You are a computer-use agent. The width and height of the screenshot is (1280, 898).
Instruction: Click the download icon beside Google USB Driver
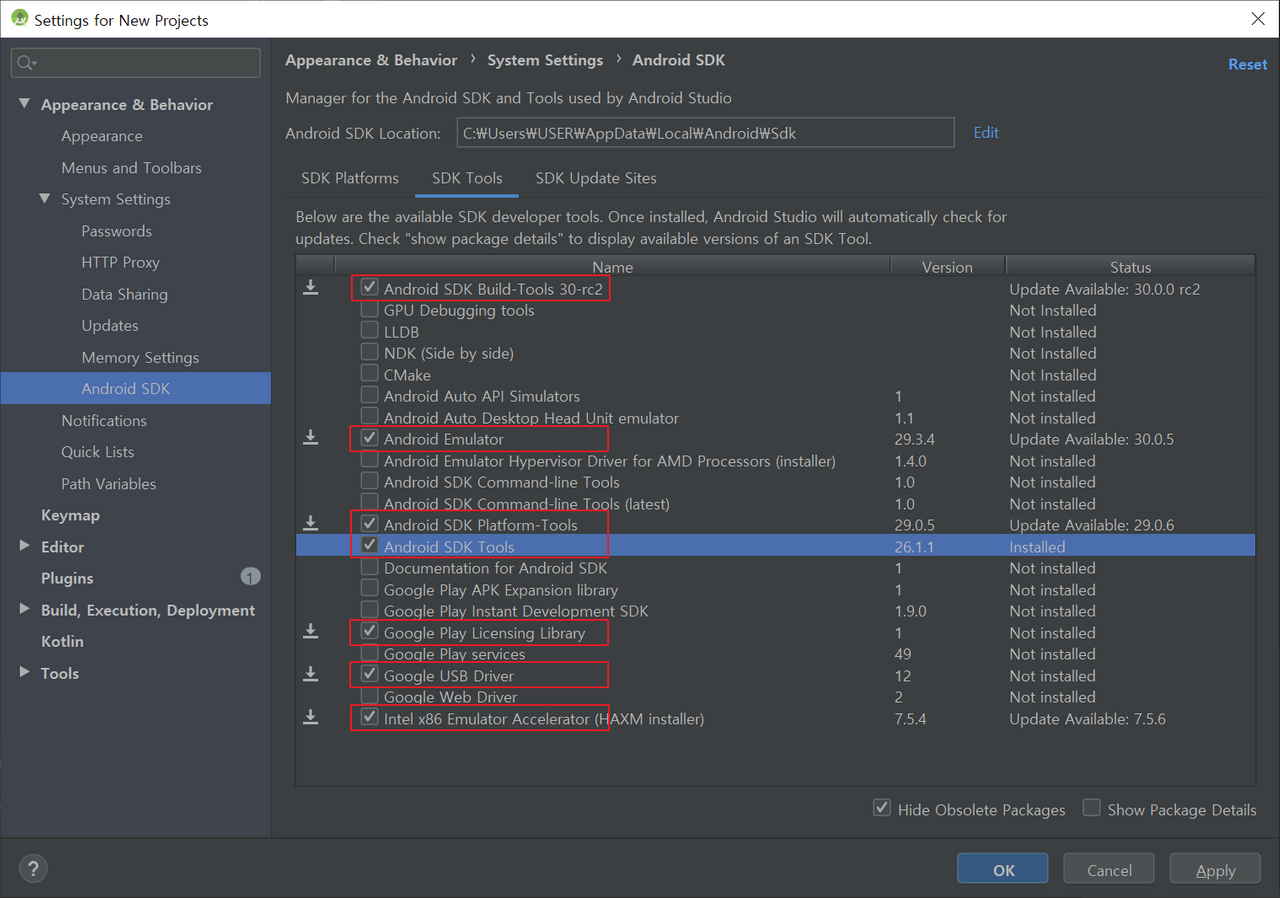click(x=311, y=675)
